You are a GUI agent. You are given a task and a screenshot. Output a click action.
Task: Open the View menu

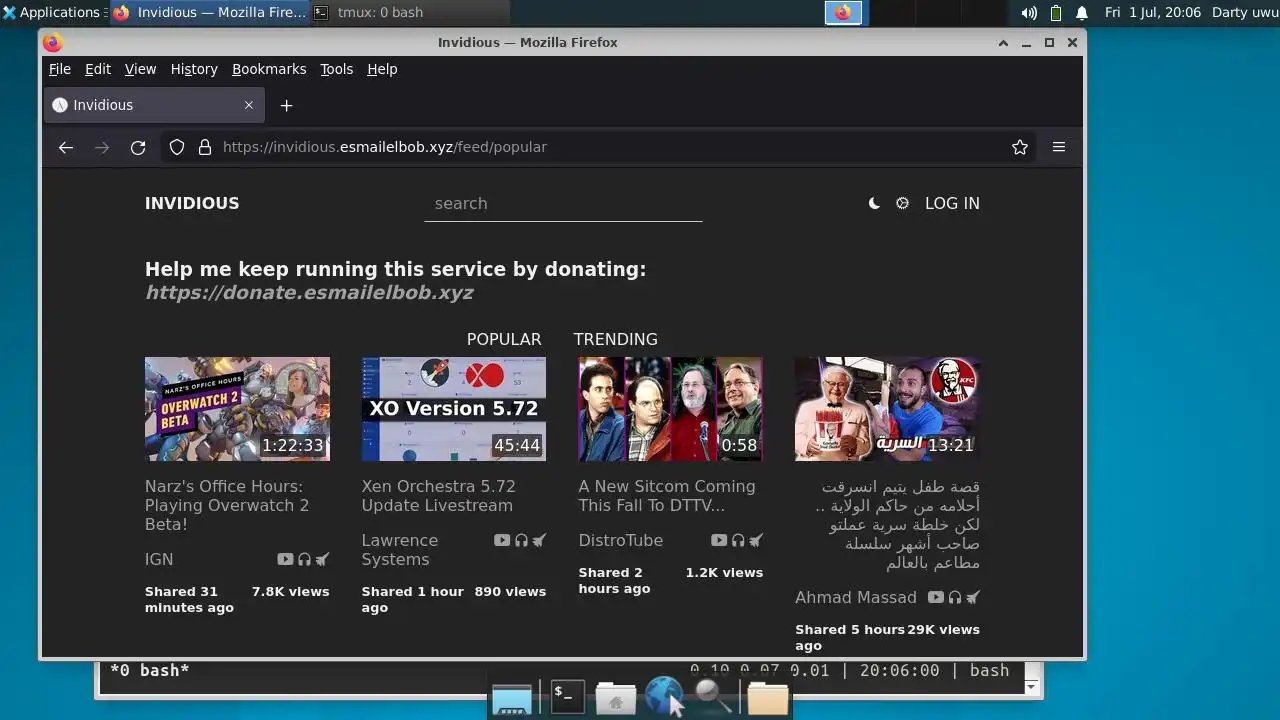(x=140, y=69)
